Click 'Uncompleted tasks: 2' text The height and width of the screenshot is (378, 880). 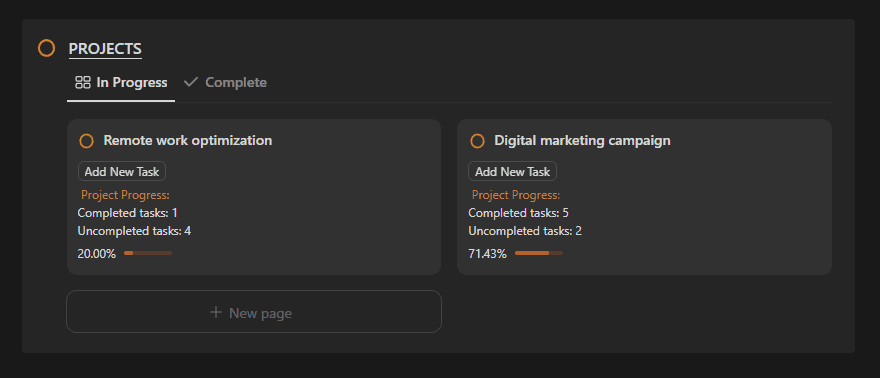(x=525, y=231)
